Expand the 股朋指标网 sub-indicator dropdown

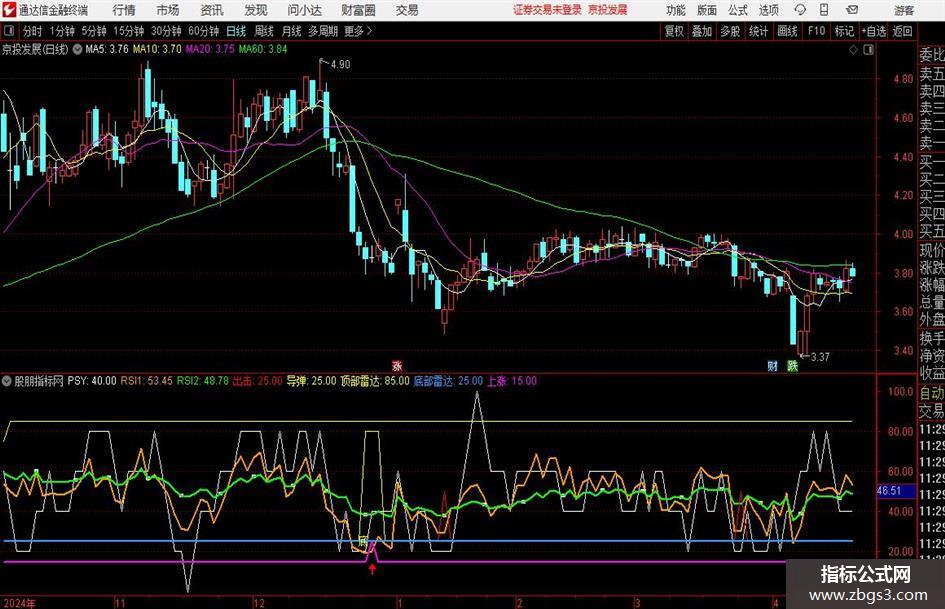(7, 381)
